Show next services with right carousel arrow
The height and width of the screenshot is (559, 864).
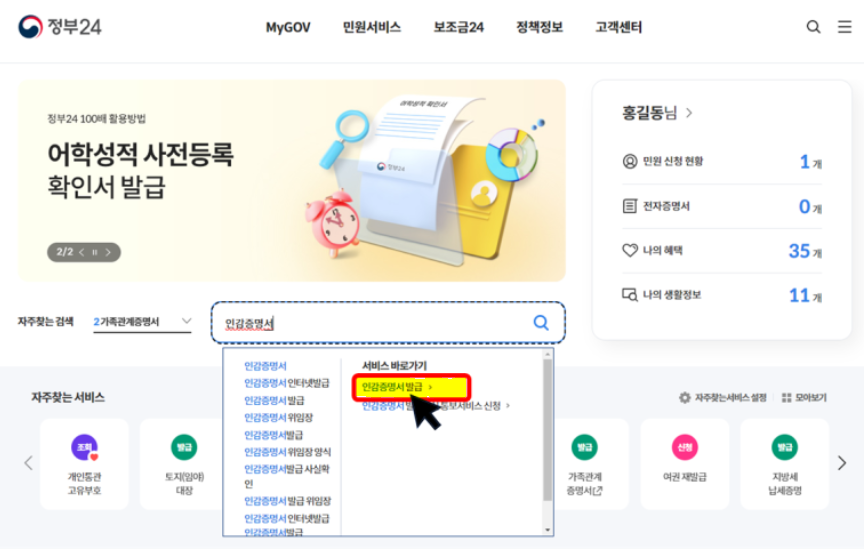(842, 463)
